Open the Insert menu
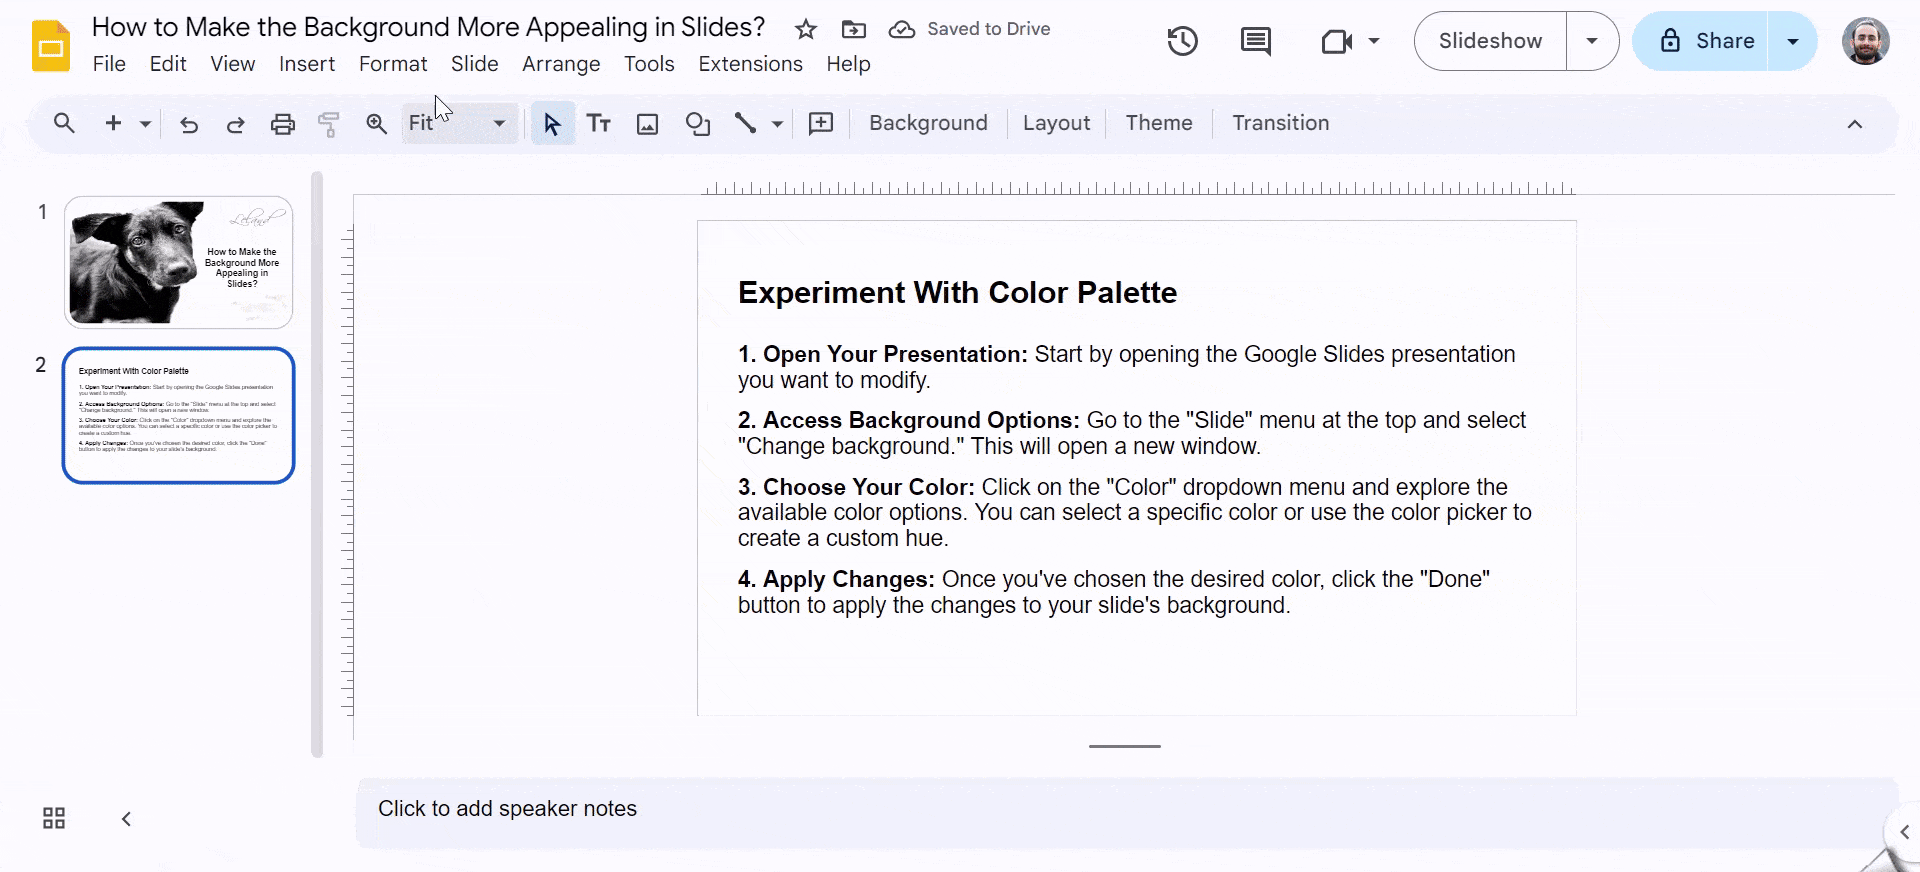This screenshot has height=872, width=1920. tap(306, 64)
